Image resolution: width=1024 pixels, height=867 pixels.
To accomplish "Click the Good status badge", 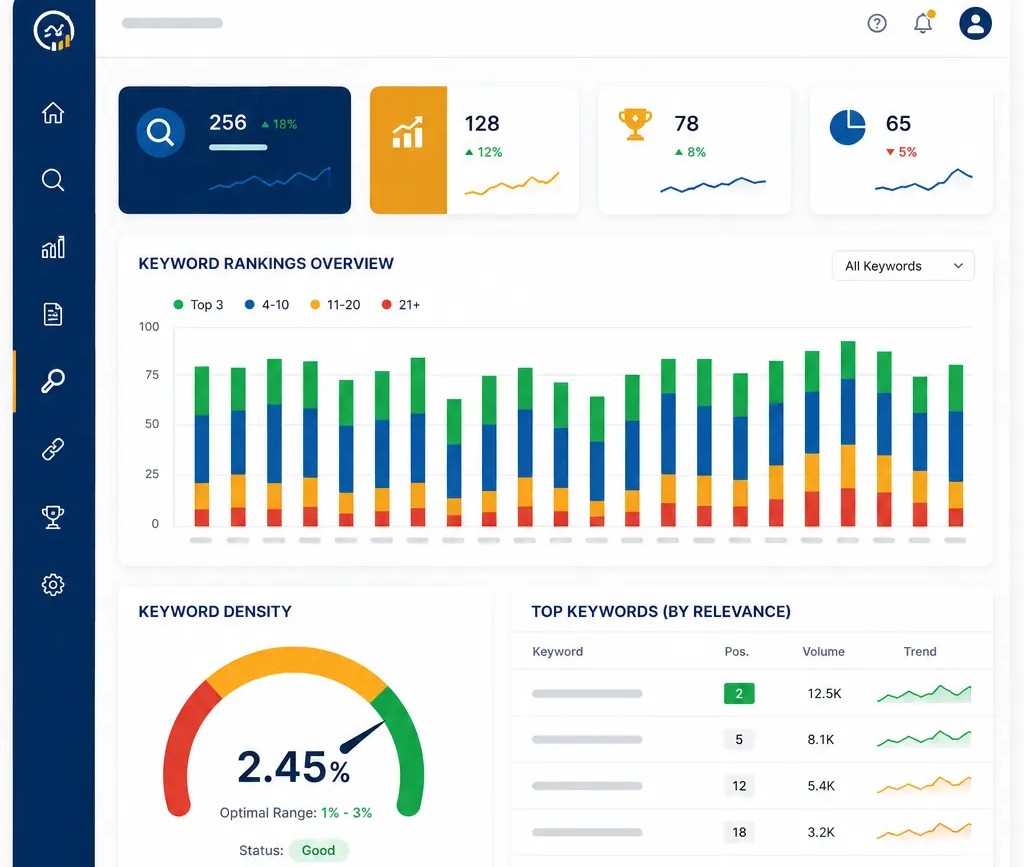I will 318,850.
